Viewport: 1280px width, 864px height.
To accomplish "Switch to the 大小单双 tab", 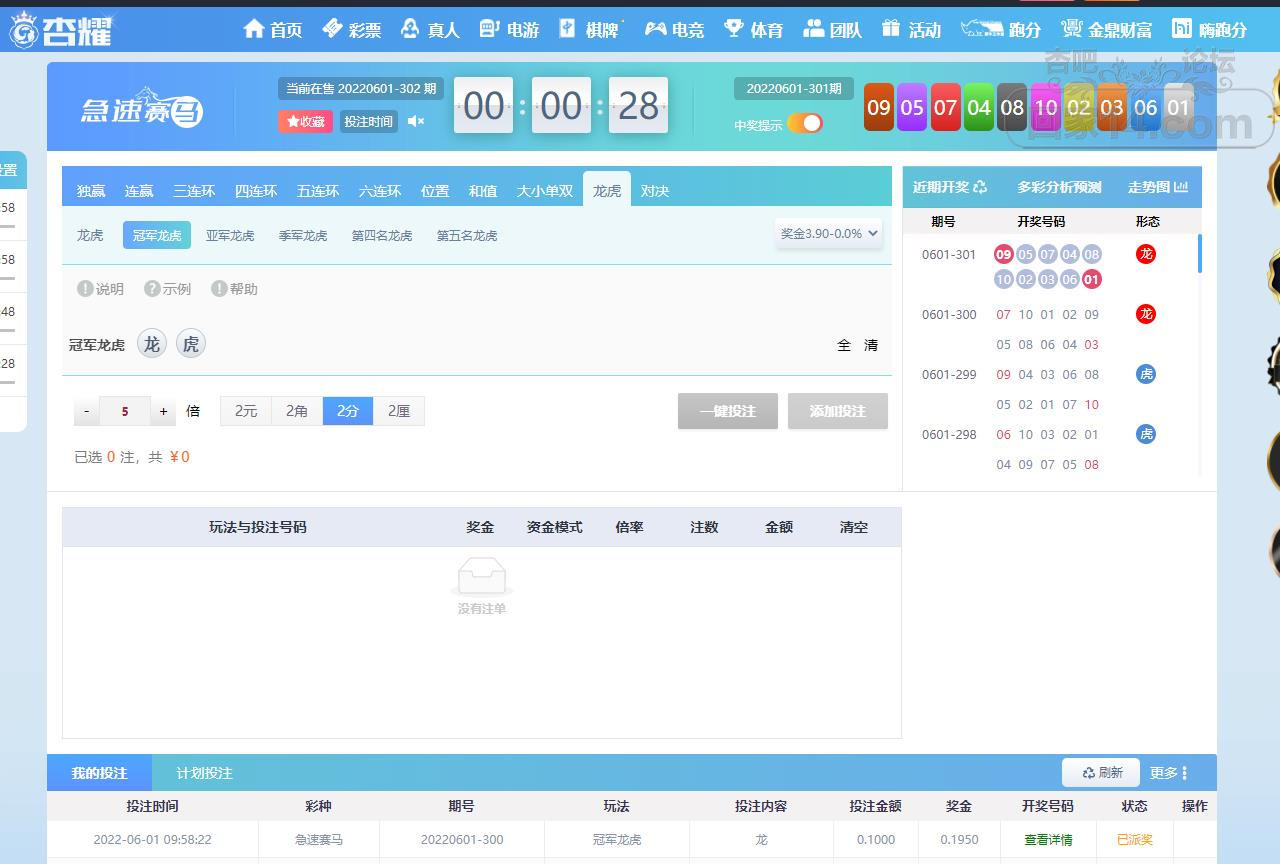I will tap(544, 191).
